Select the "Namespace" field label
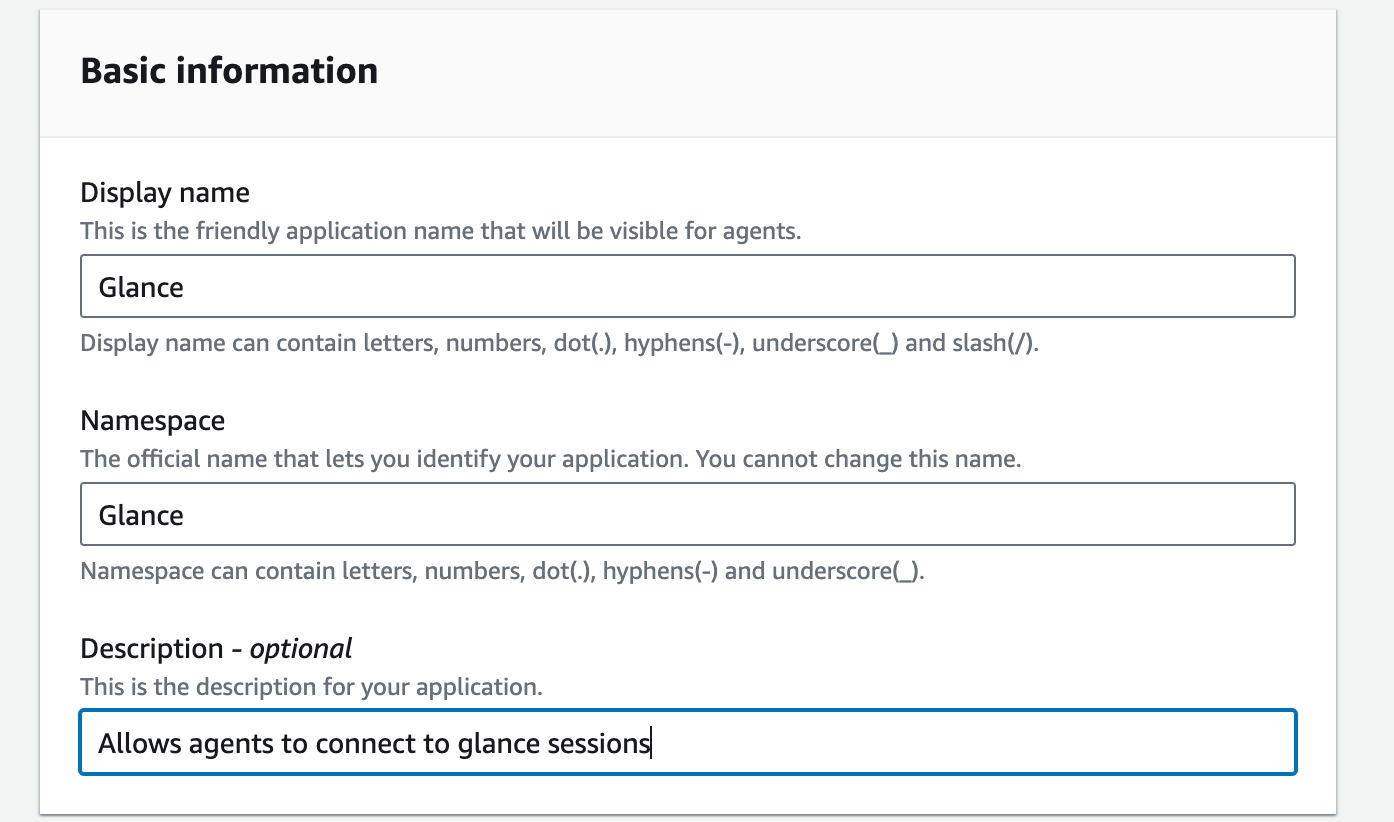Viewport: 1394px width, 822px height. pyautogui.click(x=152, y=420)
